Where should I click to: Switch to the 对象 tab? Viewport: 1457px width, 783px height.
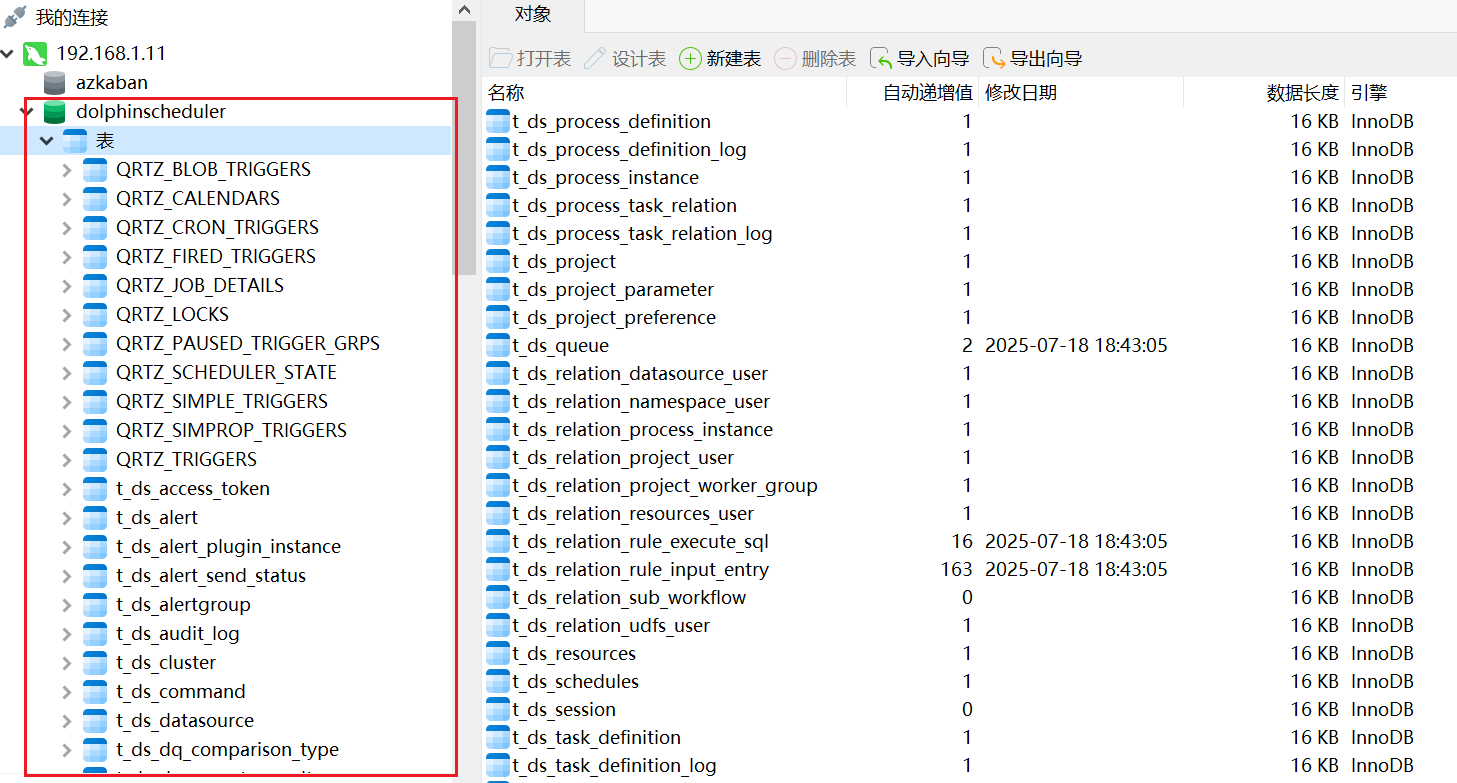[533, 15]
